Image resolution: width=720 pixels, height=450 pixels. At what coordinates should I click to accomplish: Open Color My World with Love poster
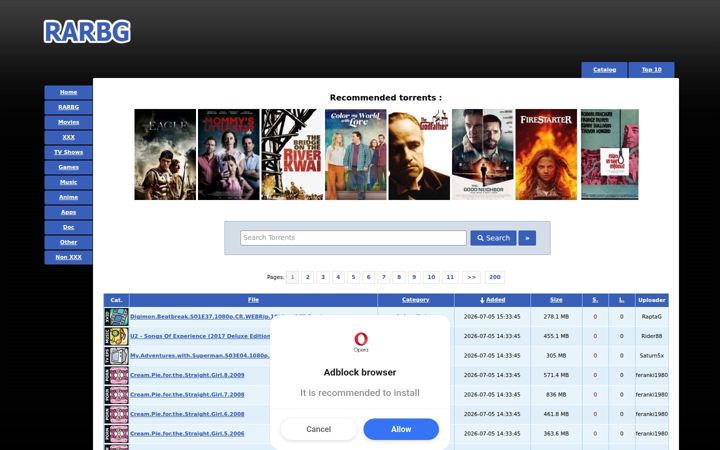(356, 154)
